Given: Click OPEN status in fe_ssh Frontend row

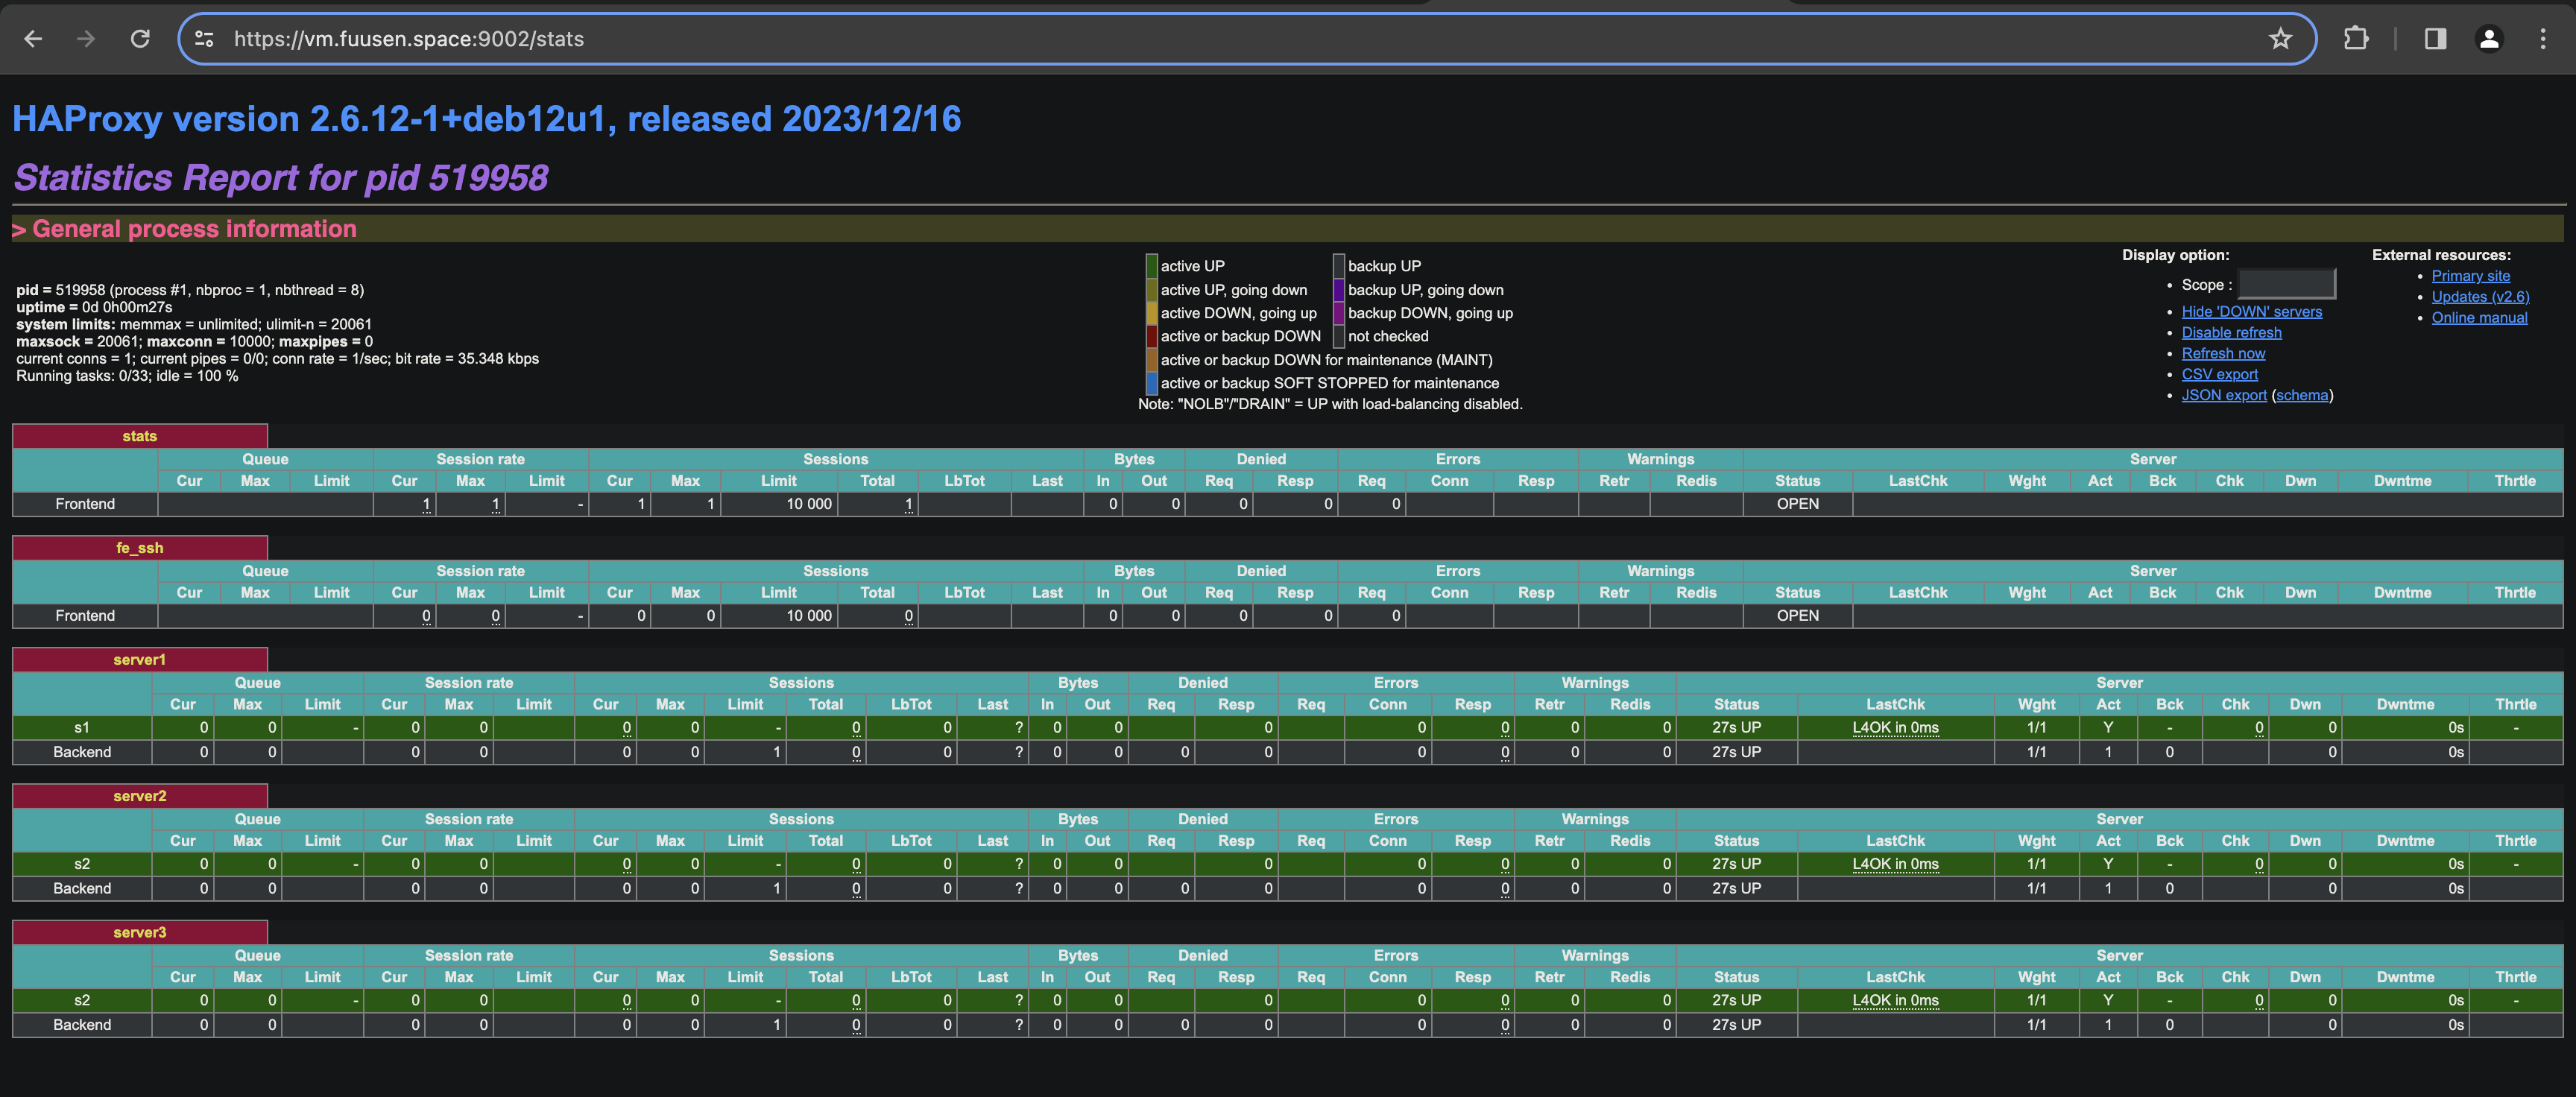Looking at the screenshot, I should 1797,616.
